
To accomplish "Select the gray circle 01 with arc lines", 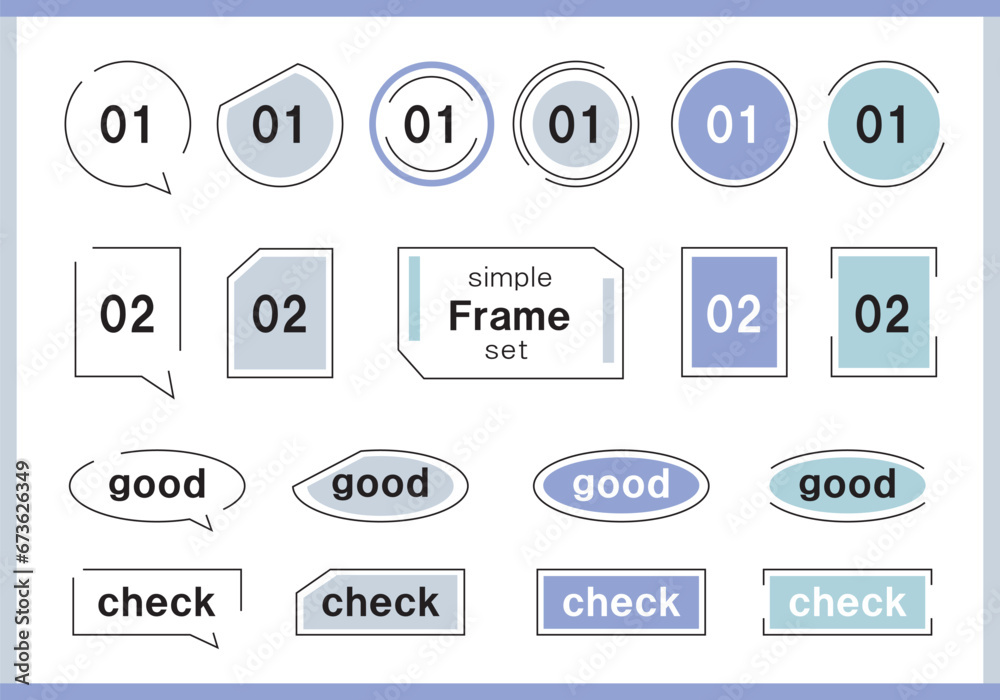I will [x=576, y=124].
